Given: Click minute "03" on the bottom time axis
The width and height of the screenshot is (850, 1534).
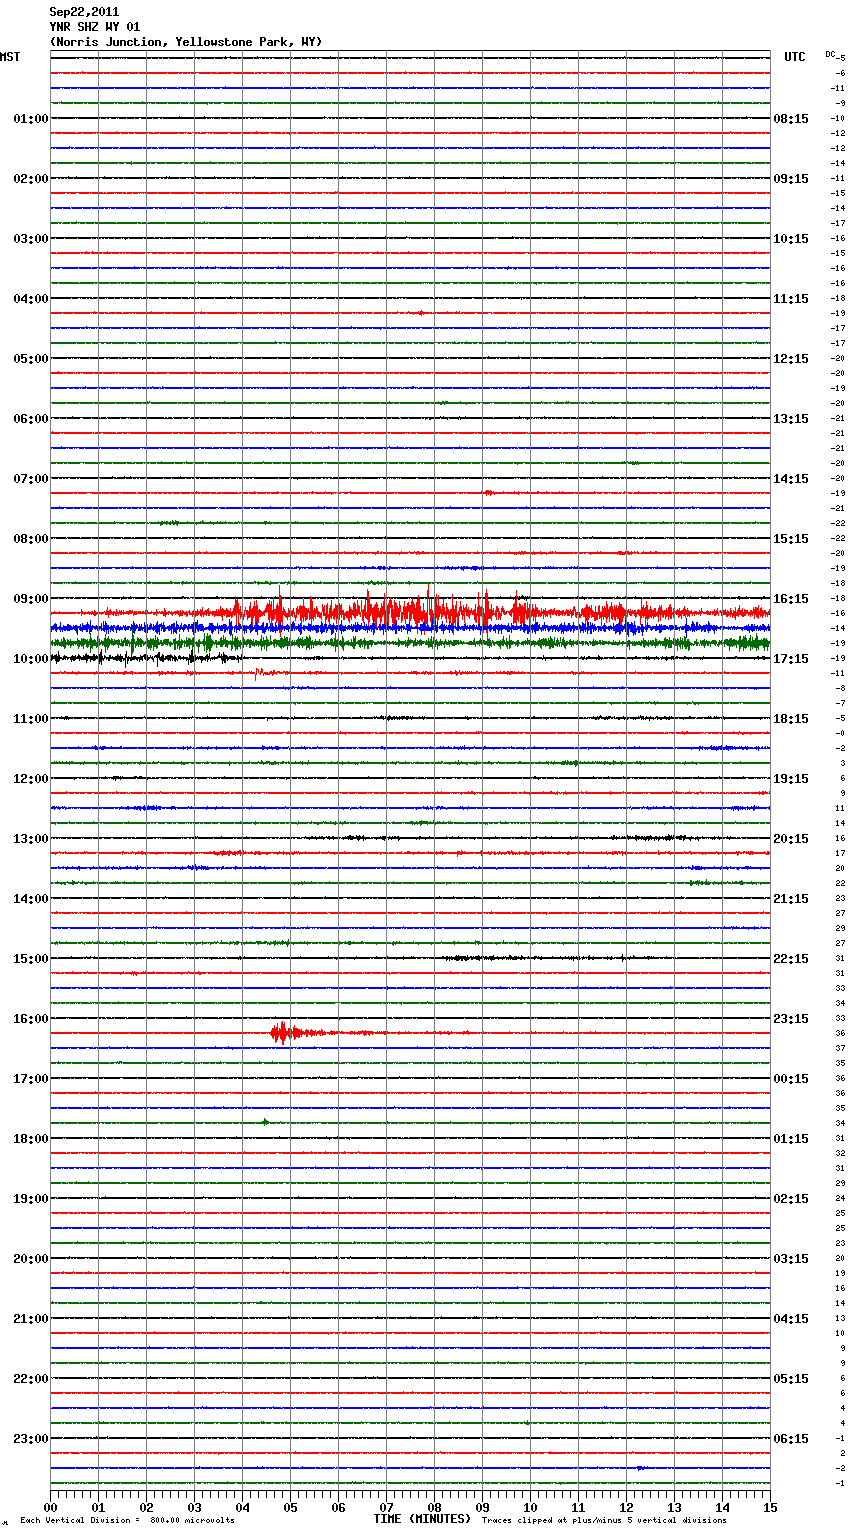Looking at the screenshot, I should click(194, 1507).
